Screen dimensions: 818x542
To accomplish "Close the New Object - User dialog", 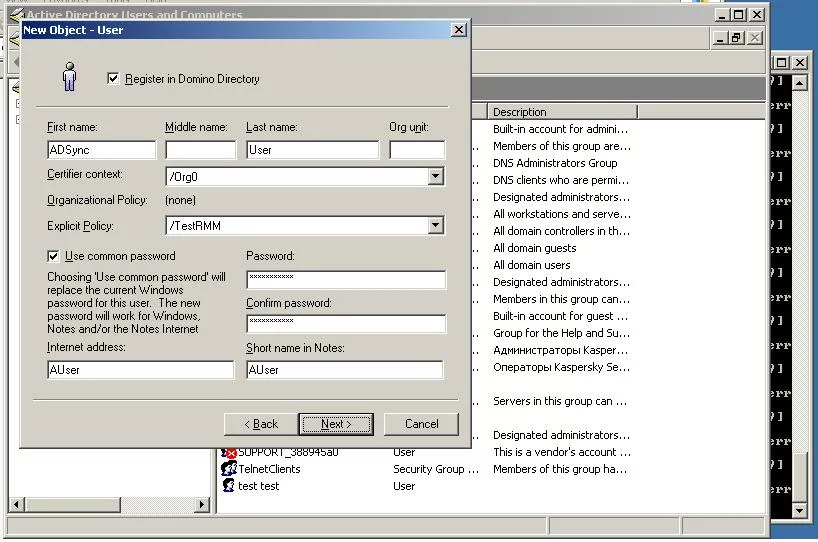I will (458, 30).
